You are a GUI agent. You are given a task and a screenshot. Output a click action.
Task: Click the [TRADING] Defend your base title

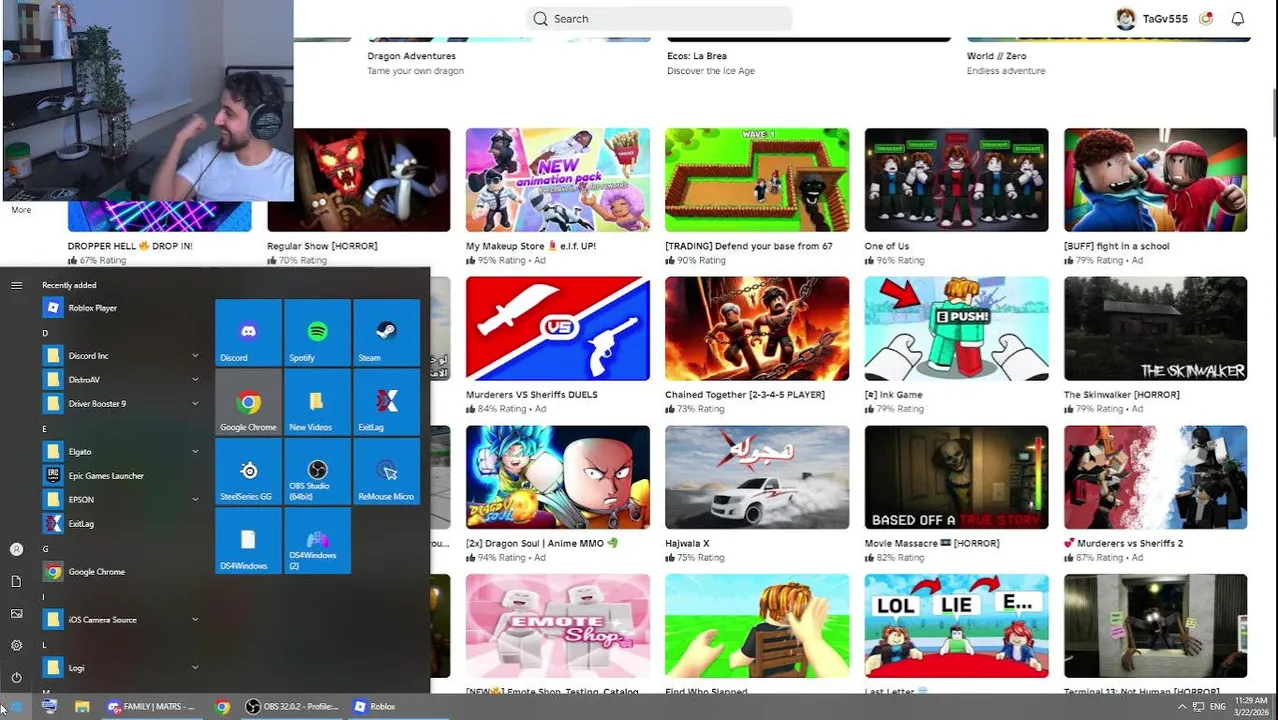tap(749, 246)
